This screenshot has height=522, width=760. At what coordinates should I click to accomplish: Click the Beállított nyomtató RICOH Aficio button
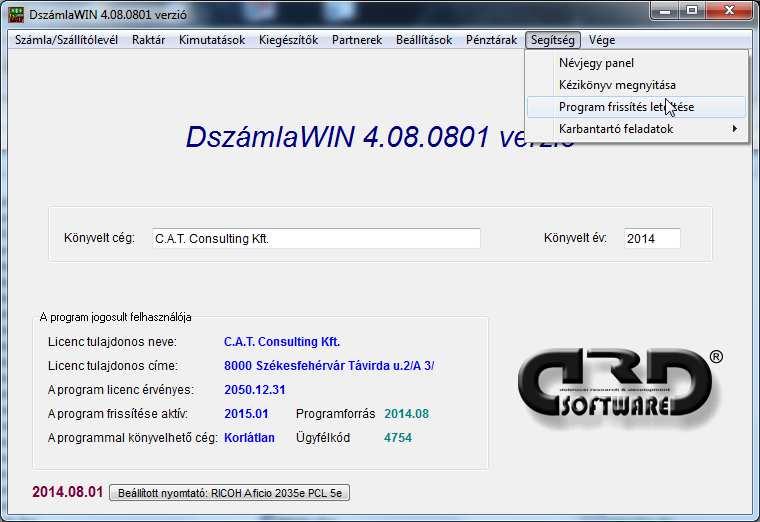pyautogui.click(x=229, y=493)
